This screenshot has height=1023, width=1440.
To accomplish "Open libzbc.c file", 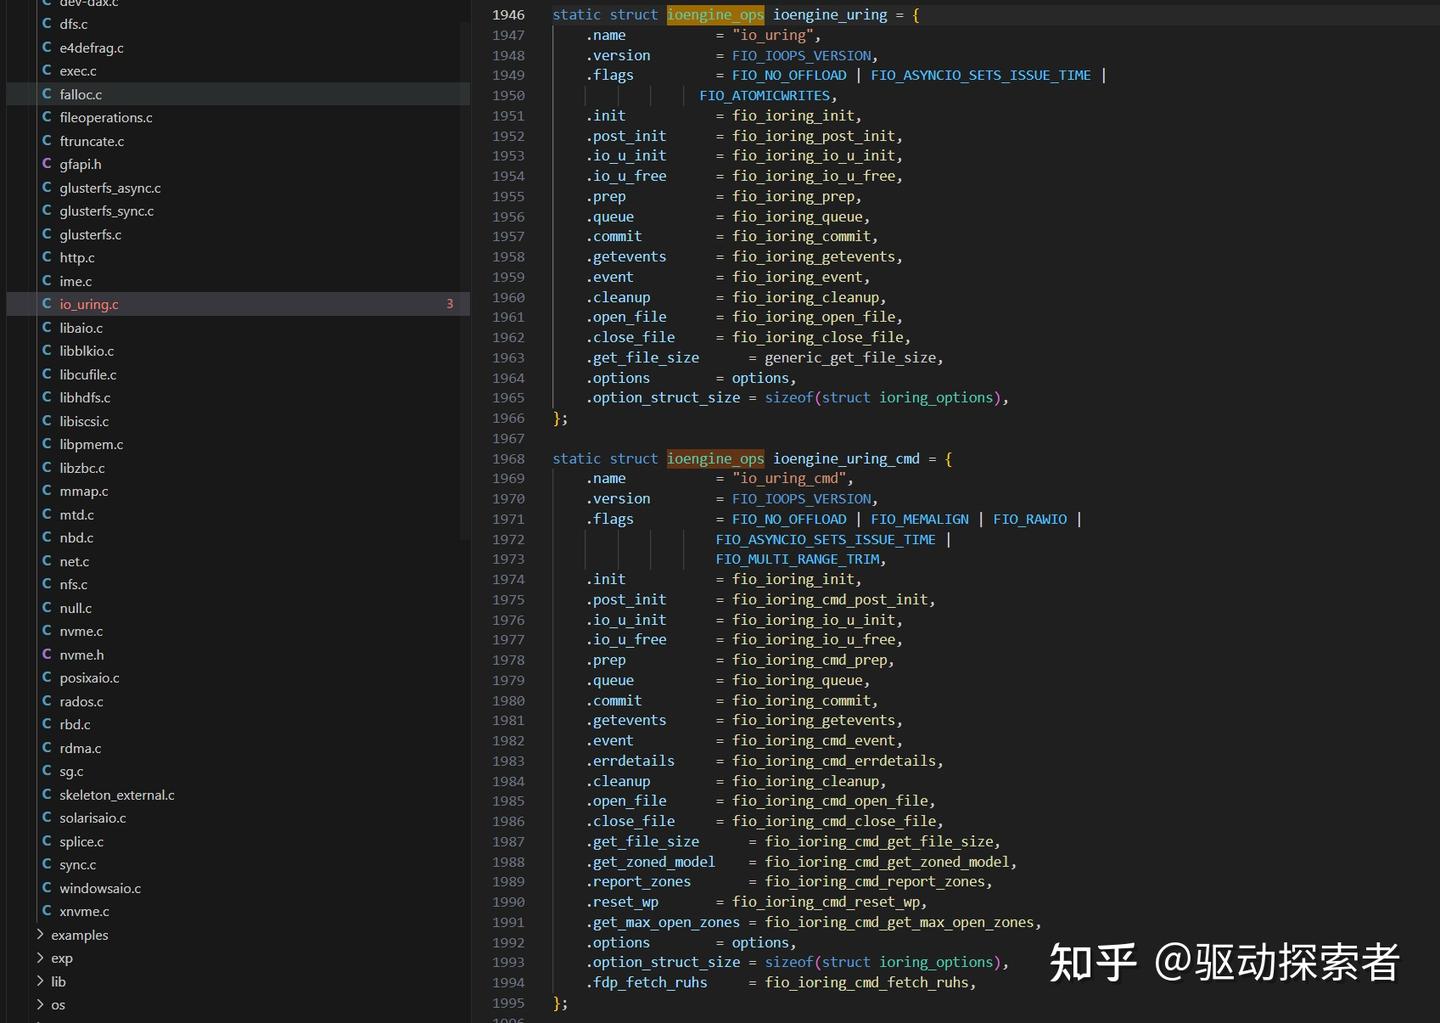I will [82, 468].
